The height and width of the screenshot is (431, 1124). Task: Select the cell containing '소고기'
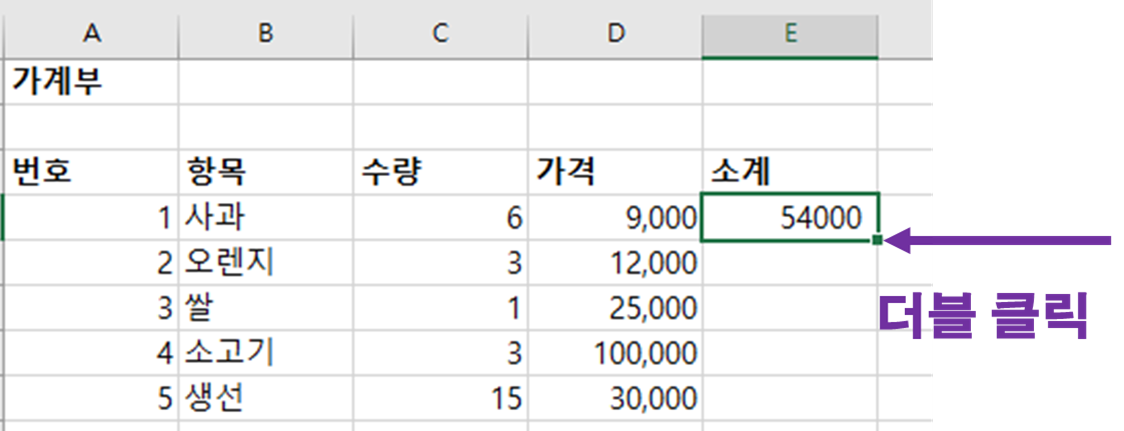coord(265,354)
